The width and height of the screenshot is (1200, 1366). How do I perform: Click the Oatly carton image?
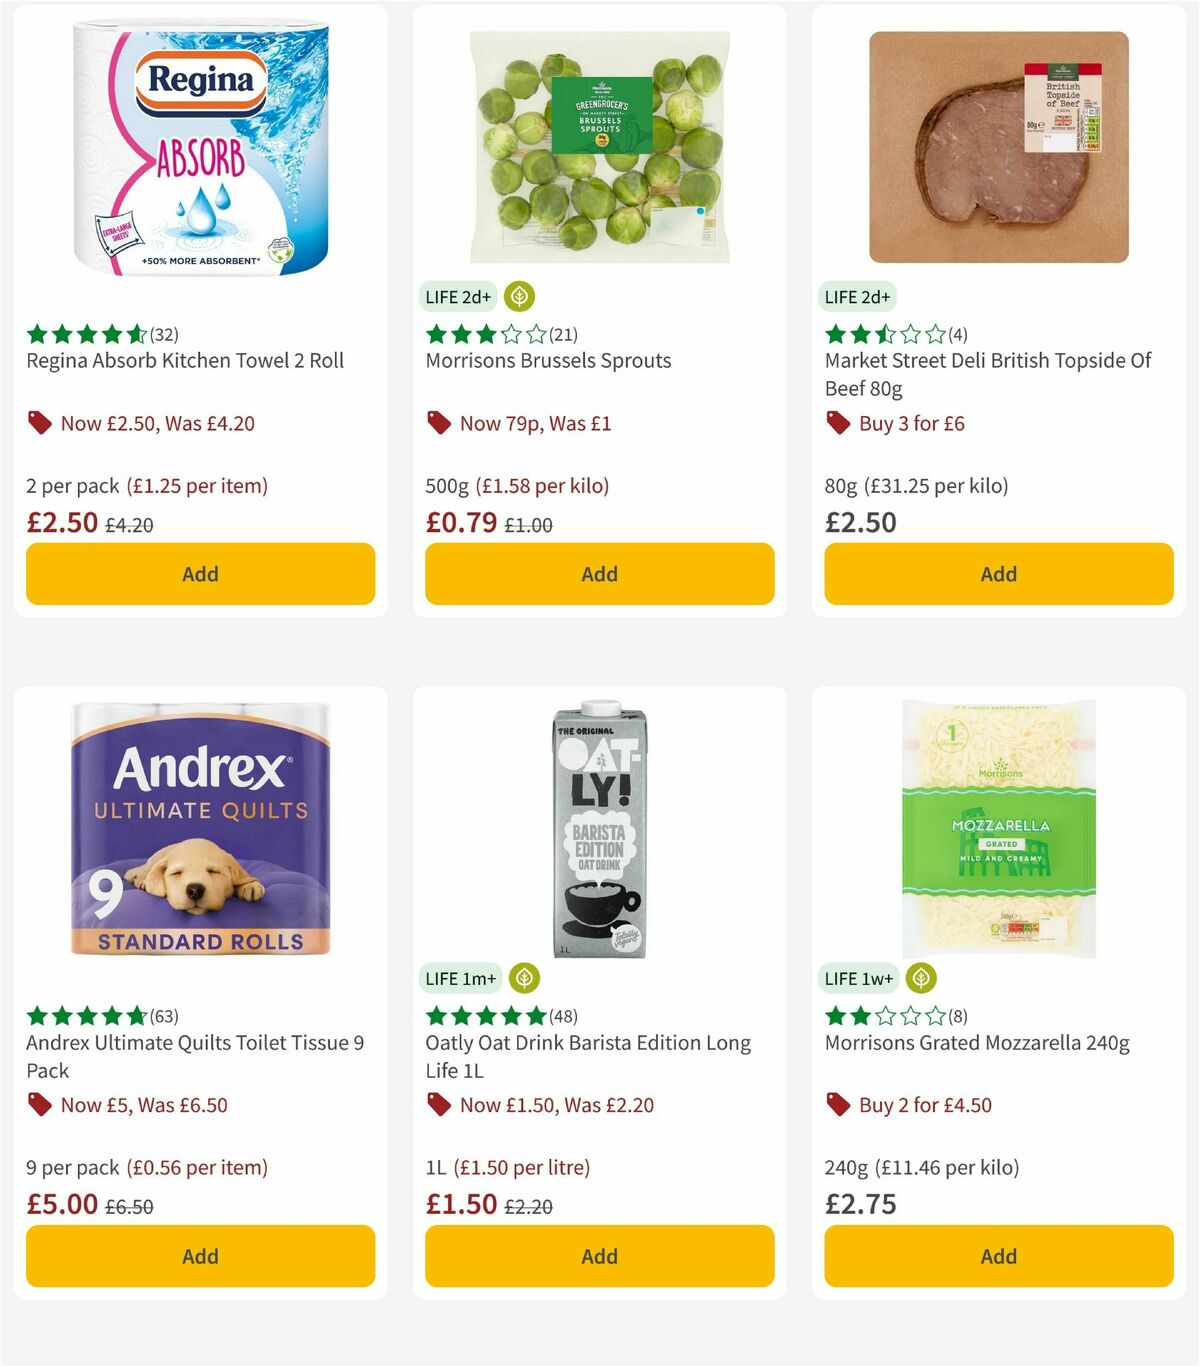[x=598, y=830]
